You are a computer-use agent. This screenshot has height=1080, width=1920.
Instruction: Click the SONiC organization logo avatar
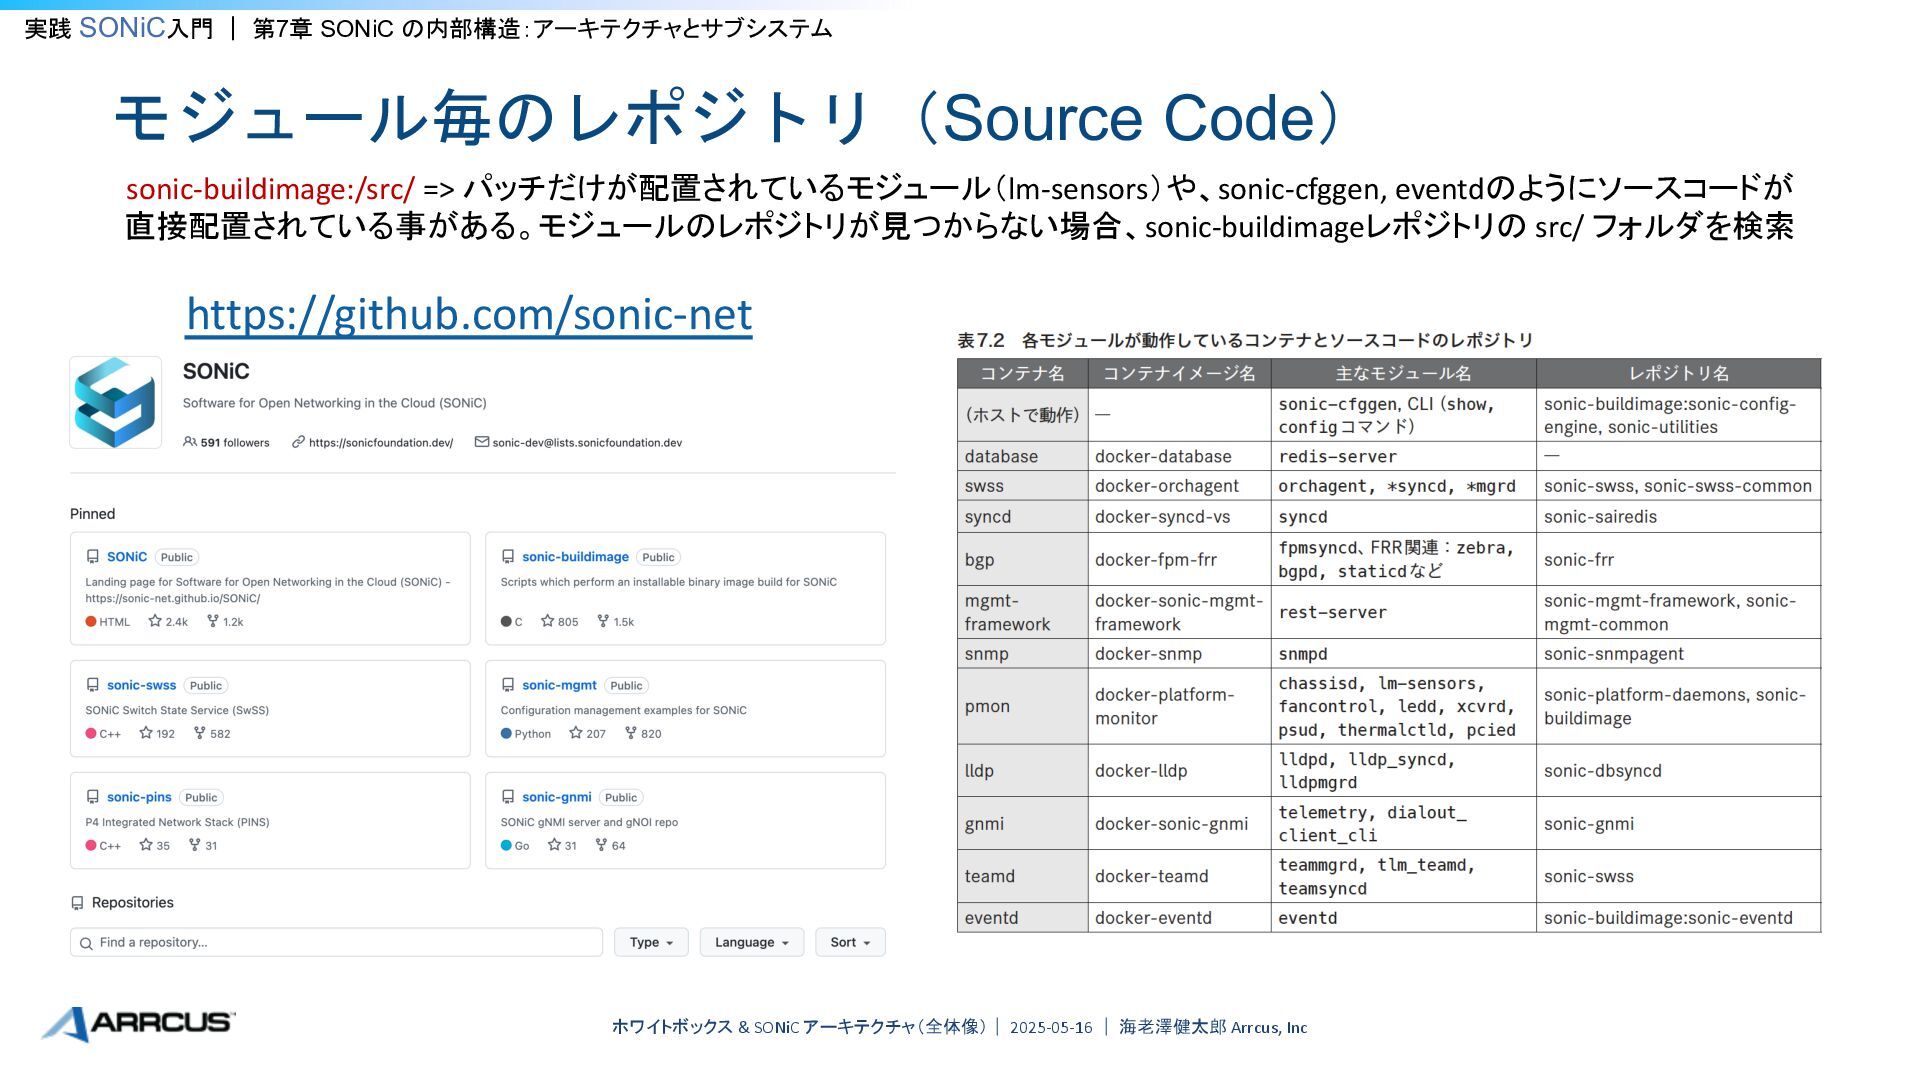(x=115, y=402)
